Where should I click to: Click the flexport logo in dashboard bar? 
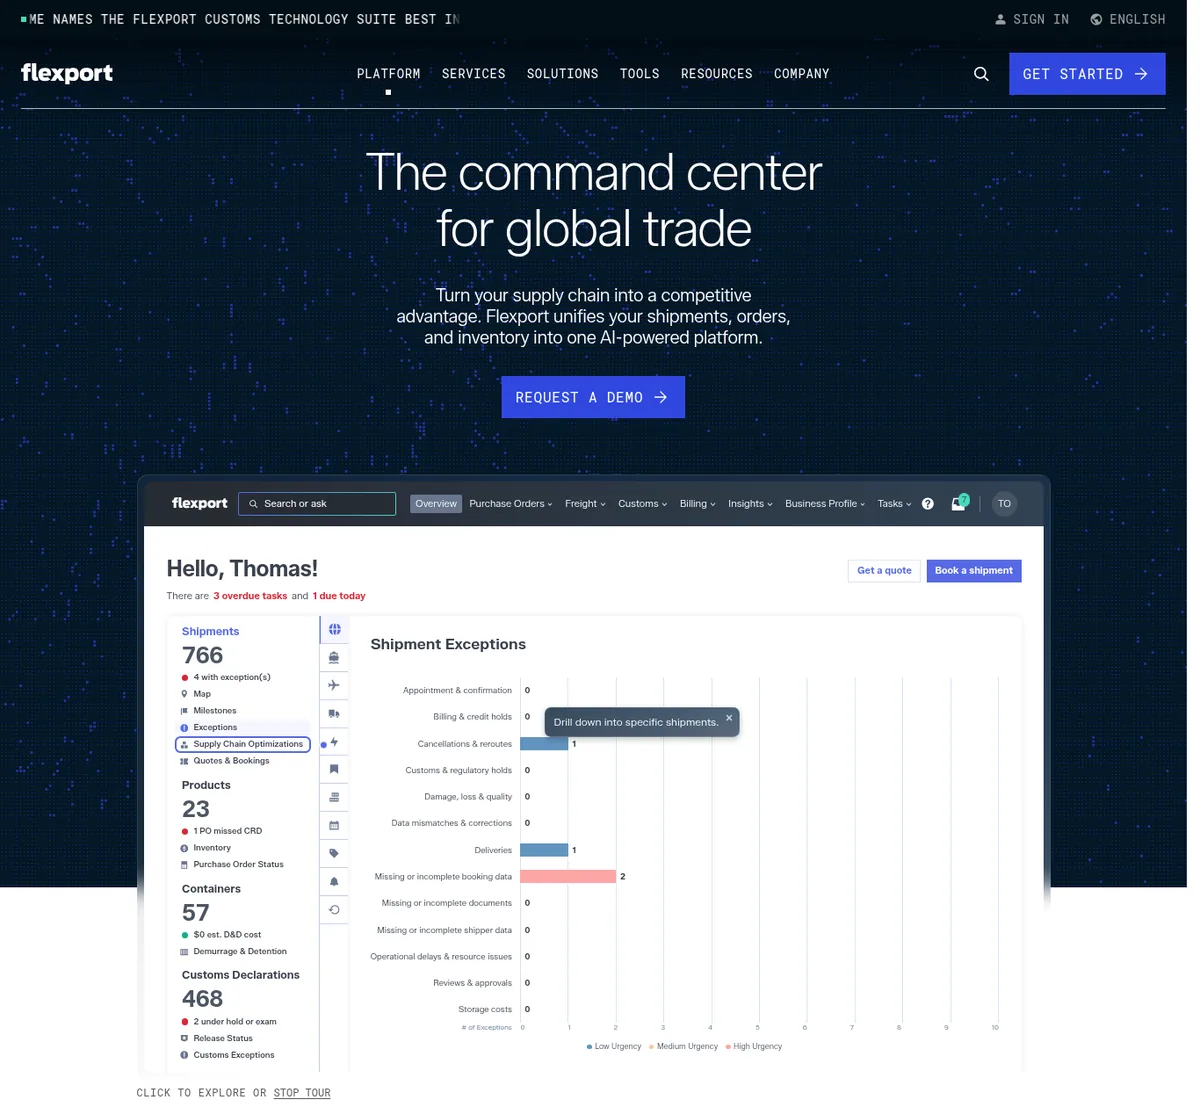199,503
